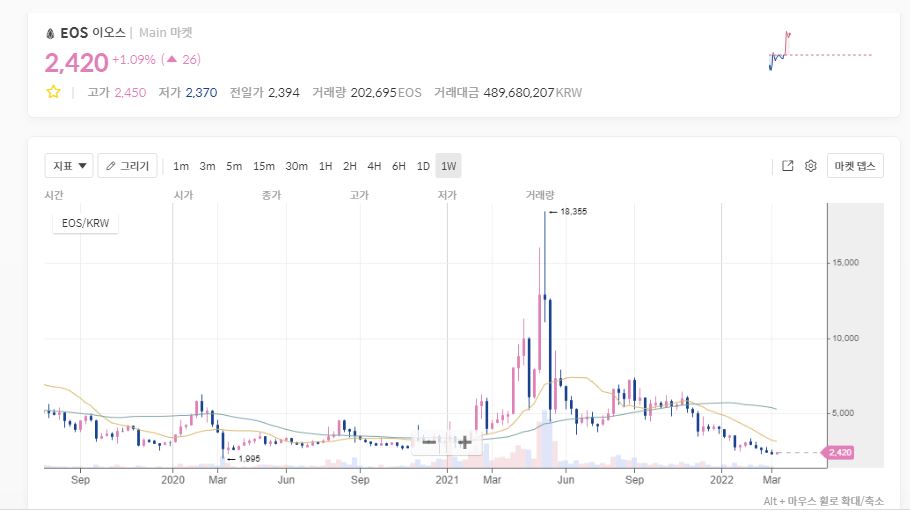Click the 2021 time axis label
Image resolution: width=910 pixels, height=513 pixels.
coord(447,480)
